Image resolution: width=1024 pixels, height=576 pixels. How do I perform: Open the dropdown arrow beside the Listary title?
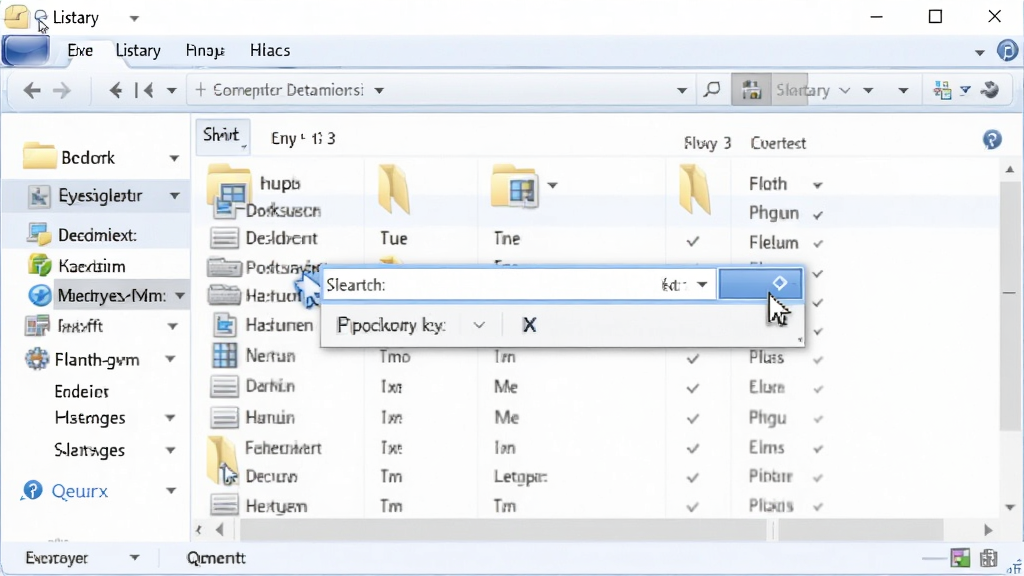[134, 18]
